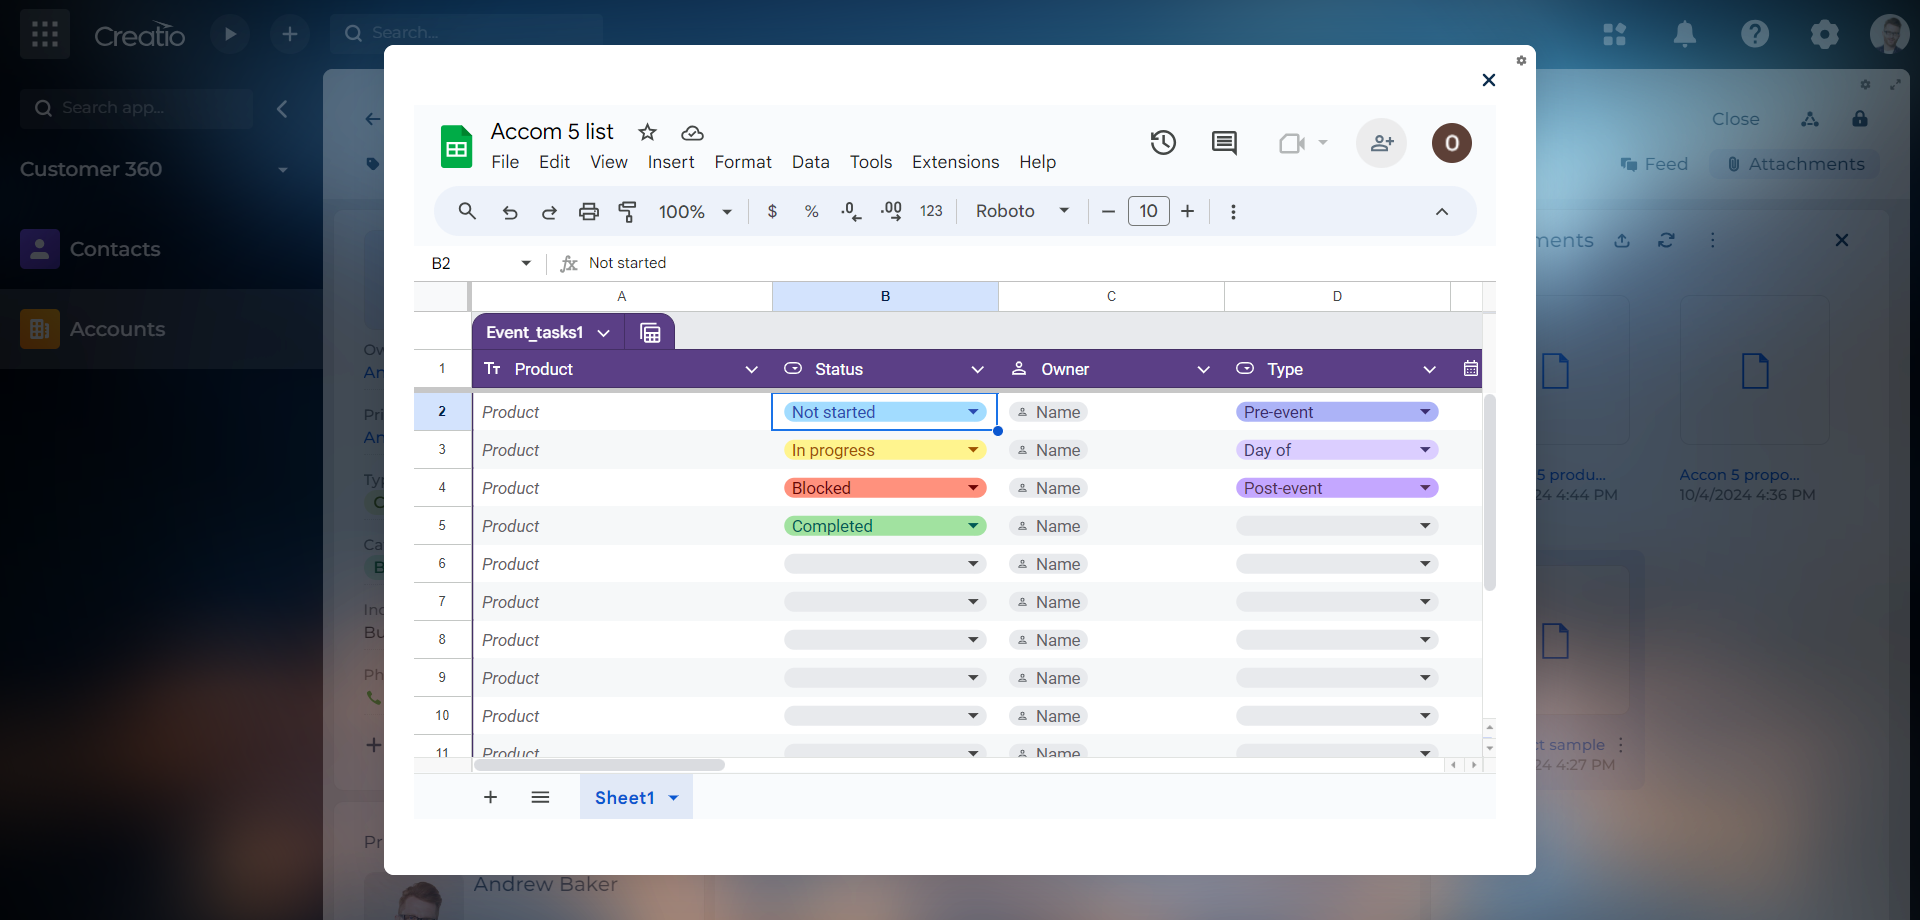Open the Status column header menu
This screenshot has height=920, width=1920.
click(x=977, y=370)
